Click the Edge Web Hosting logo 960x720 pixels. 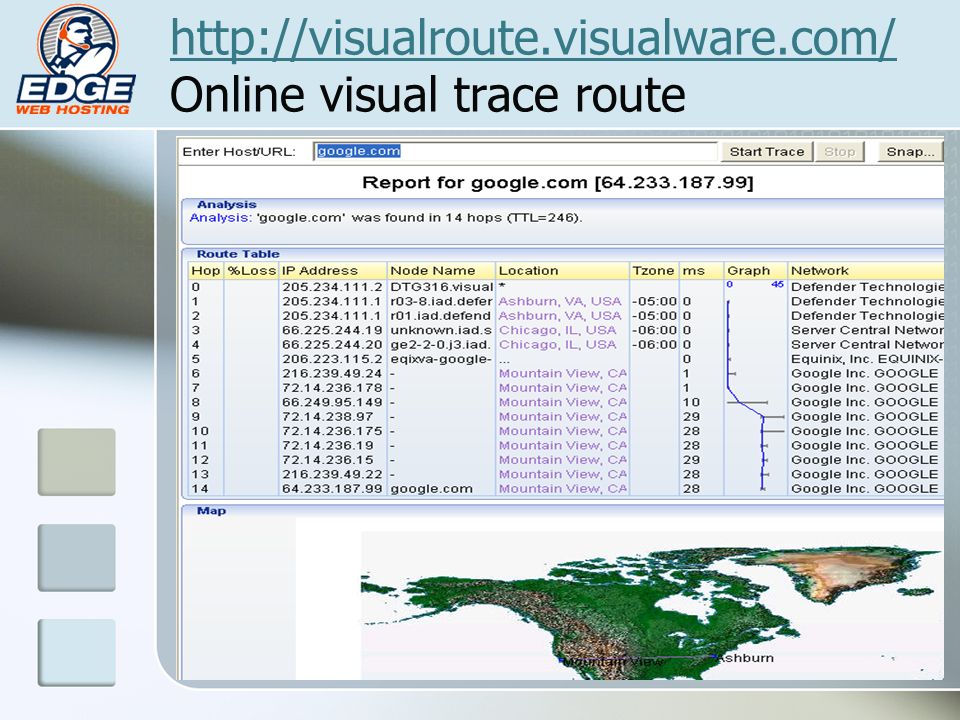pos(75,60)
